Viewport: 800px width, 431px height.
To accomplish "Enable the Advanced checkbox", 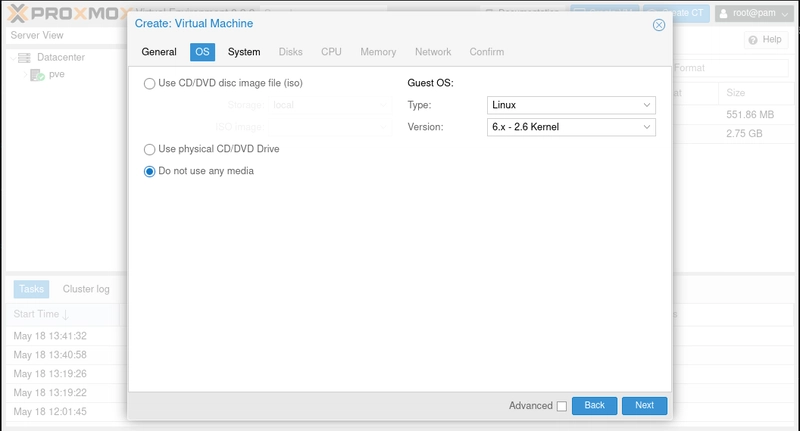I will tap(561, 406).
